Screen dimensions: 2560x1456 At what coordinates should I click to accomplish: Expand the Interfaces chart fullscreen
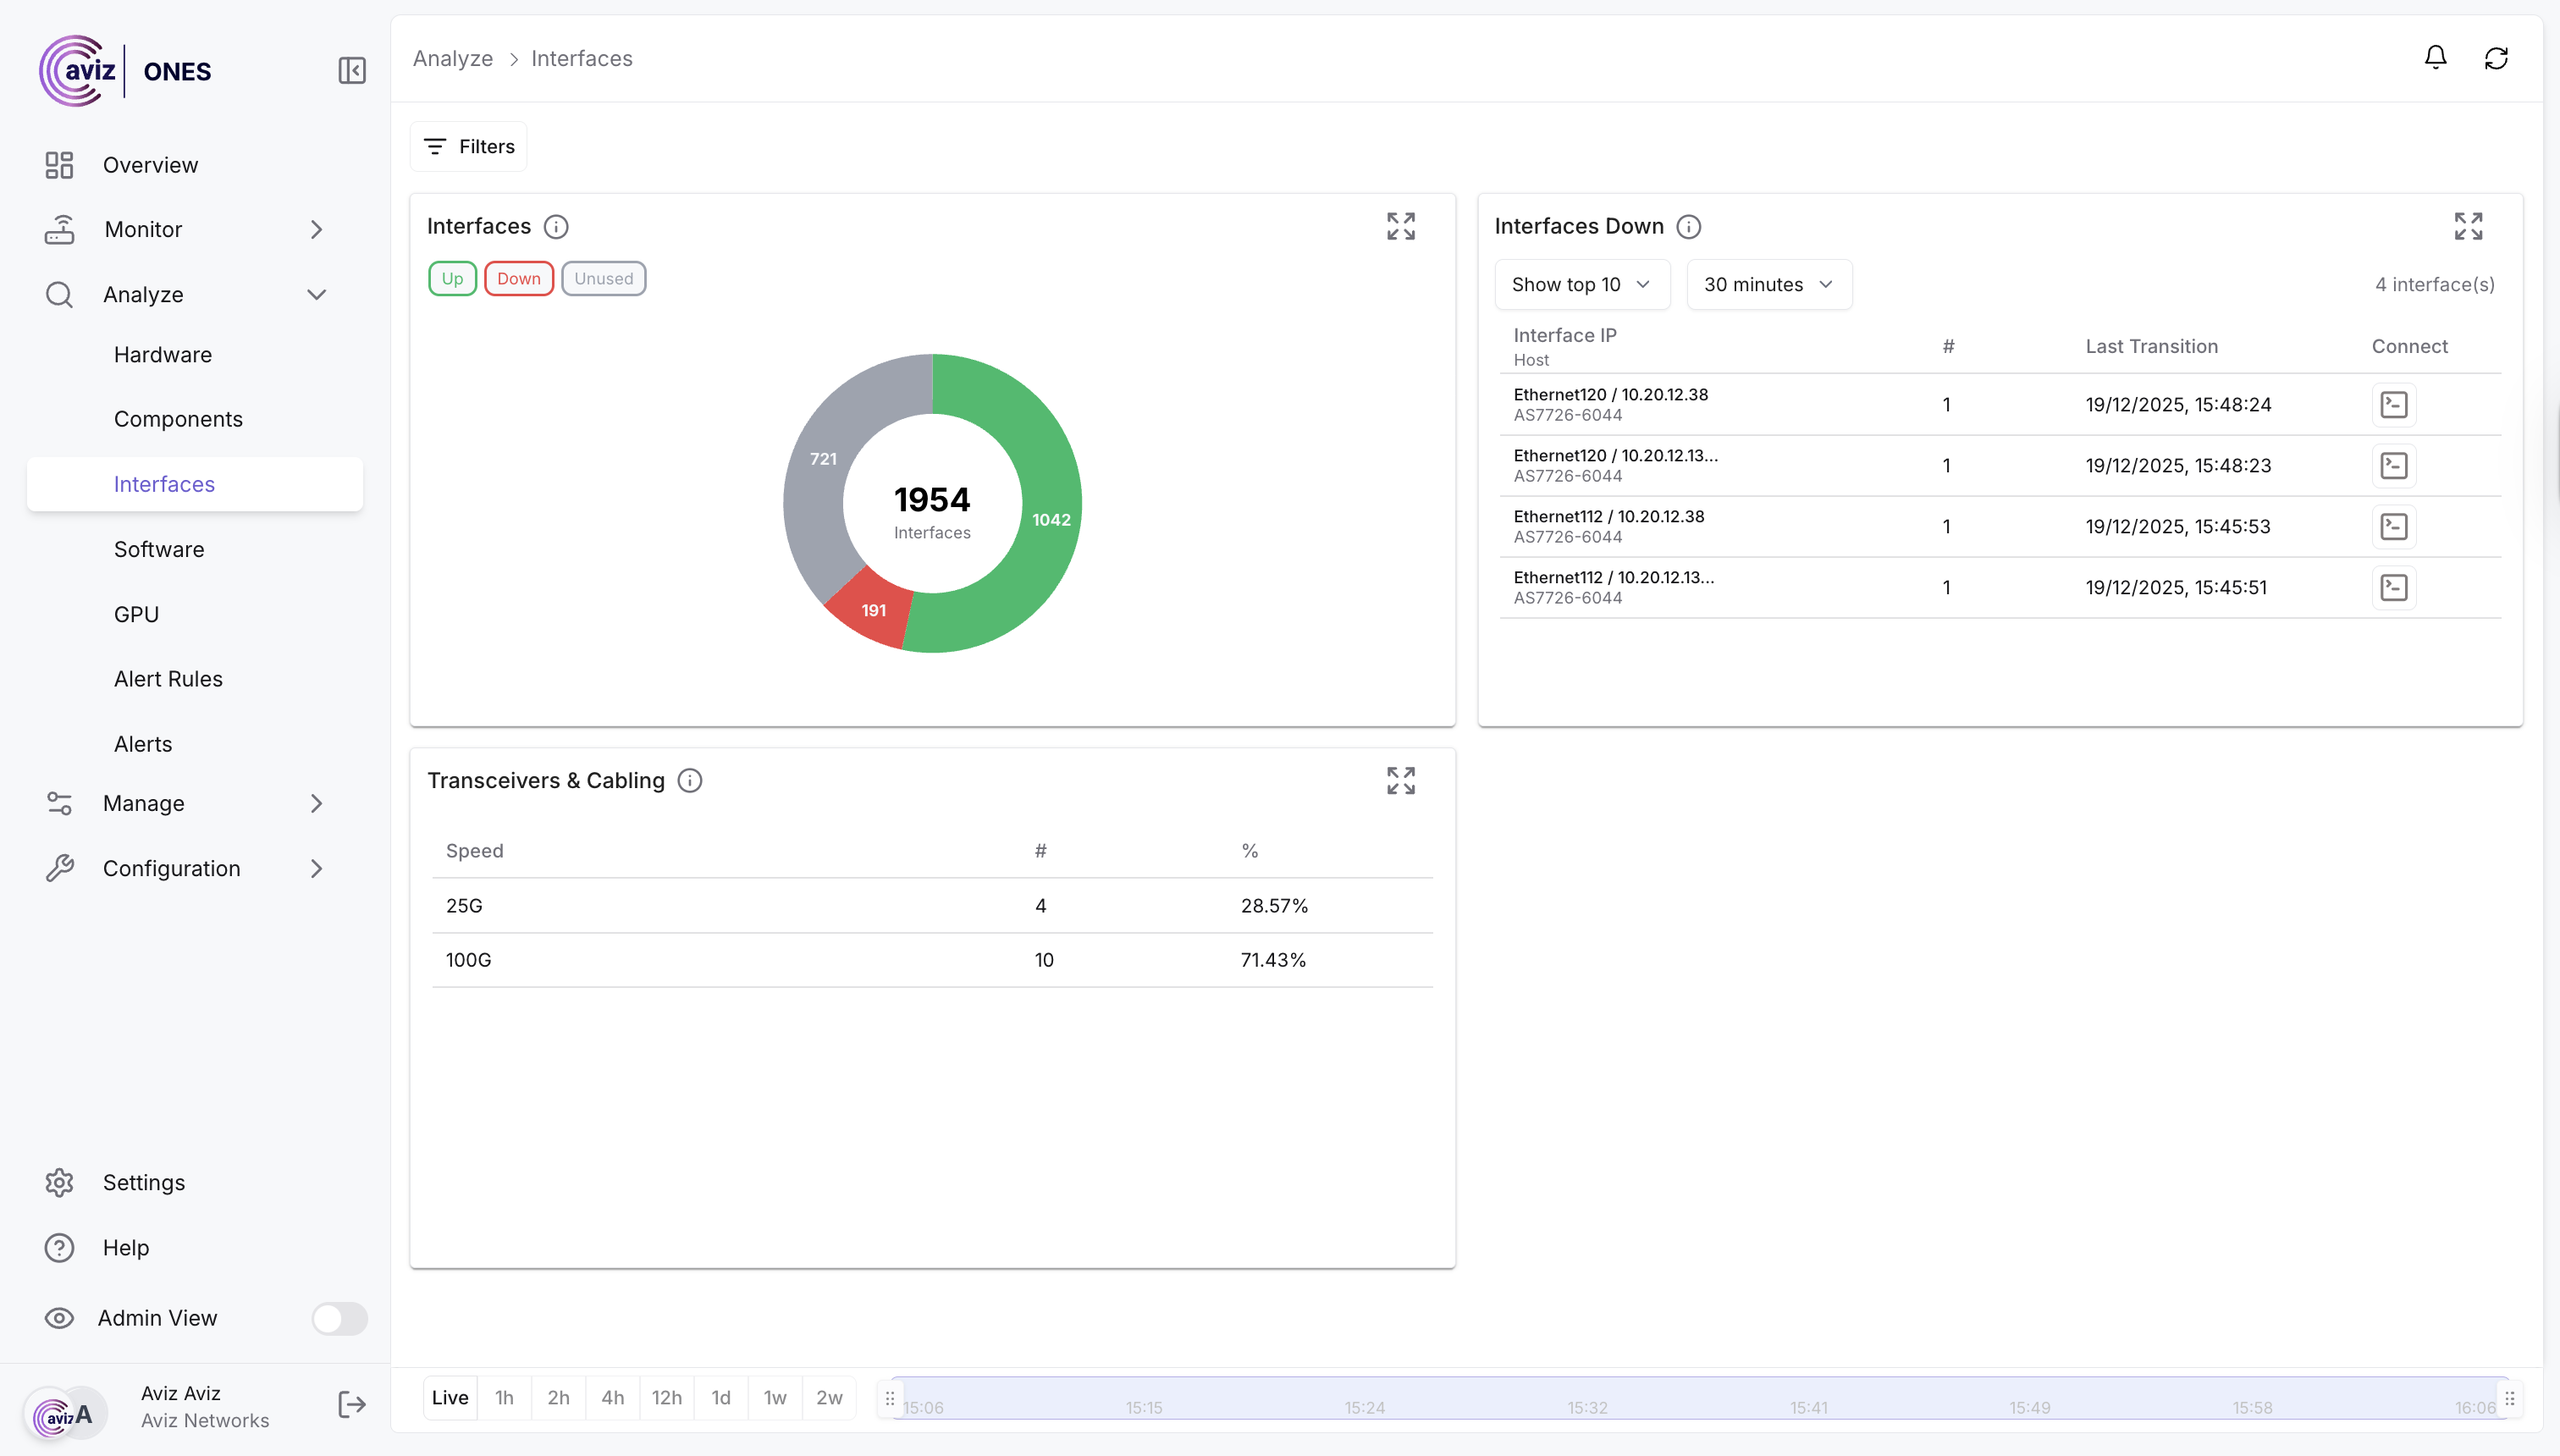[x=1400, y=226]
